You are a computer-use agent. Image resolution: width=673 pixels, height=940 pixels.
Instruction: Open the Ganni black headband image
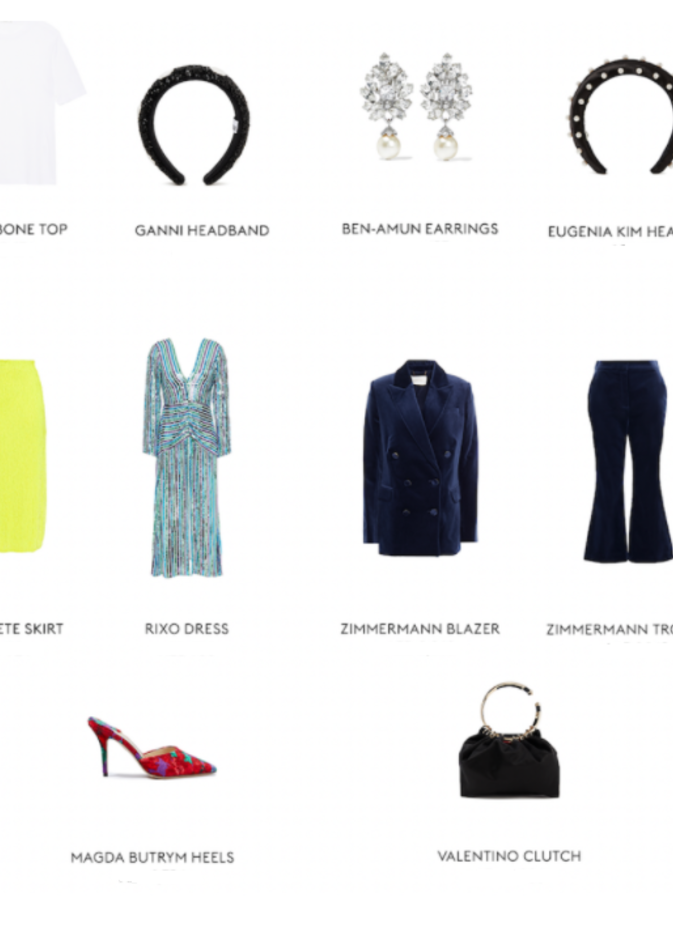[x=194, y=125]
